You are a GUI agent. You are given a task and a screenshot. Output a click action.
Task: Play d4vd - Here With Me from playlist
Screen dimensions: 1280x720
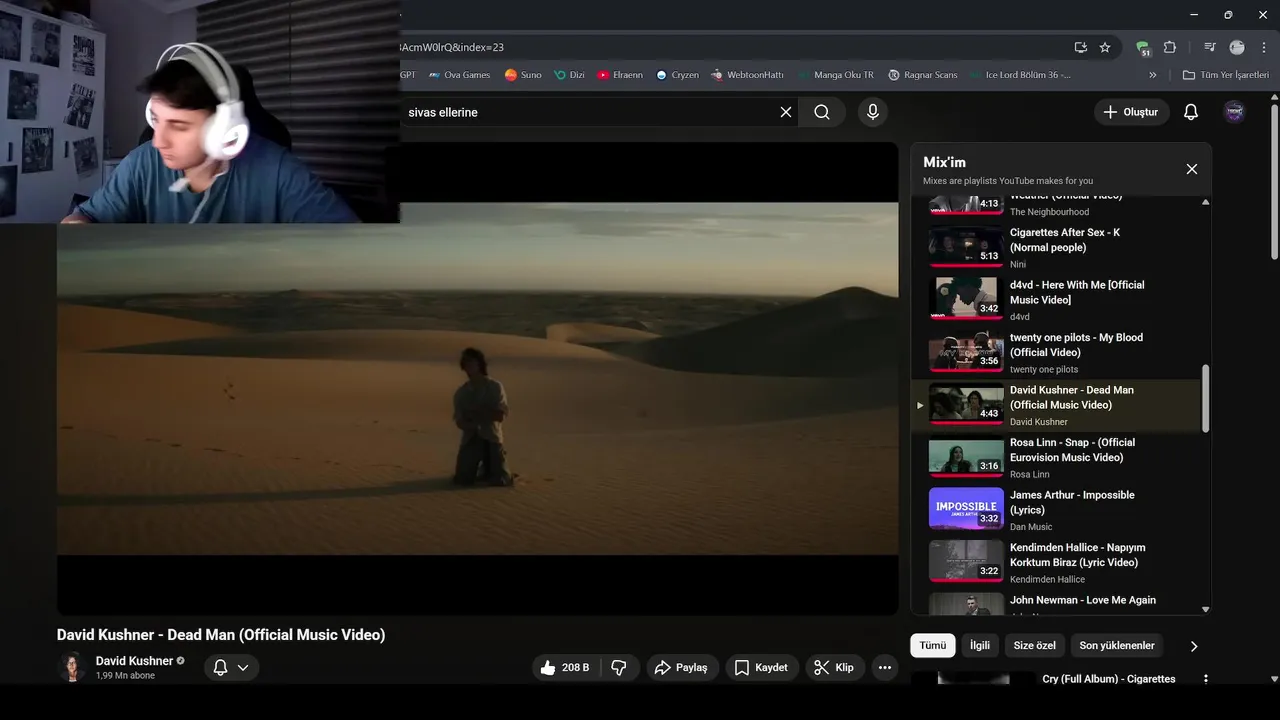coord(1055,300)
